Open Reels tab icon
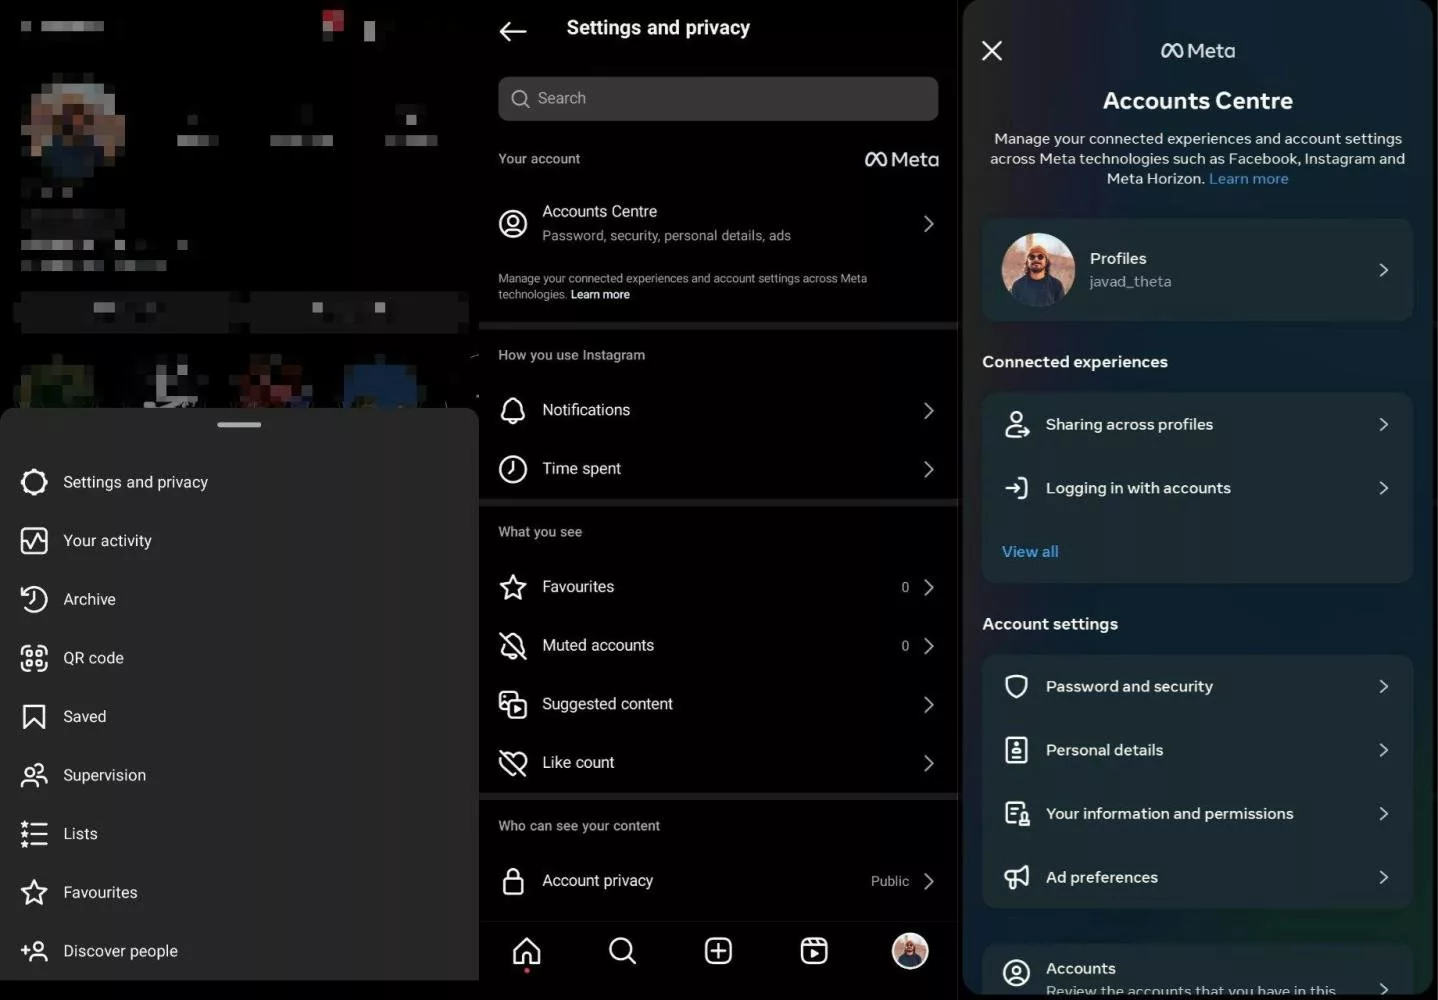Image resolution: width=1438 pixels, height=1000 pixels. coord(814,951)
